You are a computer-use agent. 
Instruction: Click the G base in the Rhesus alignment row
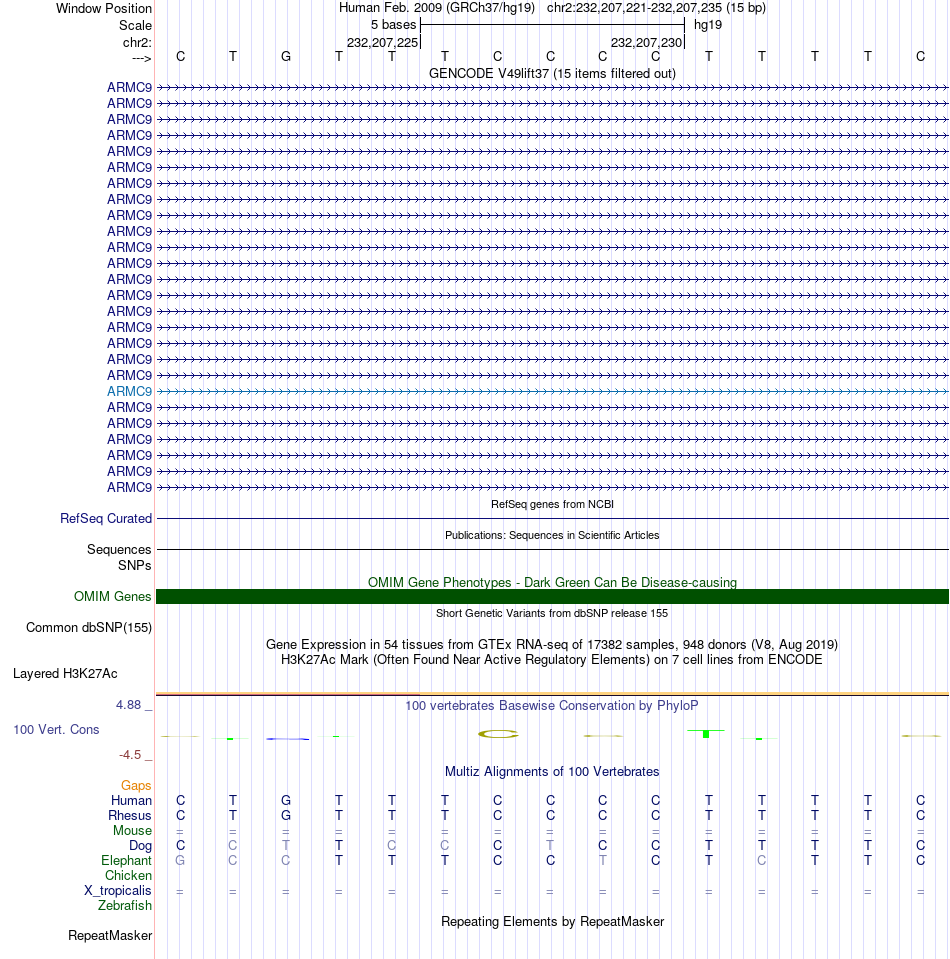tap(286, 816)
